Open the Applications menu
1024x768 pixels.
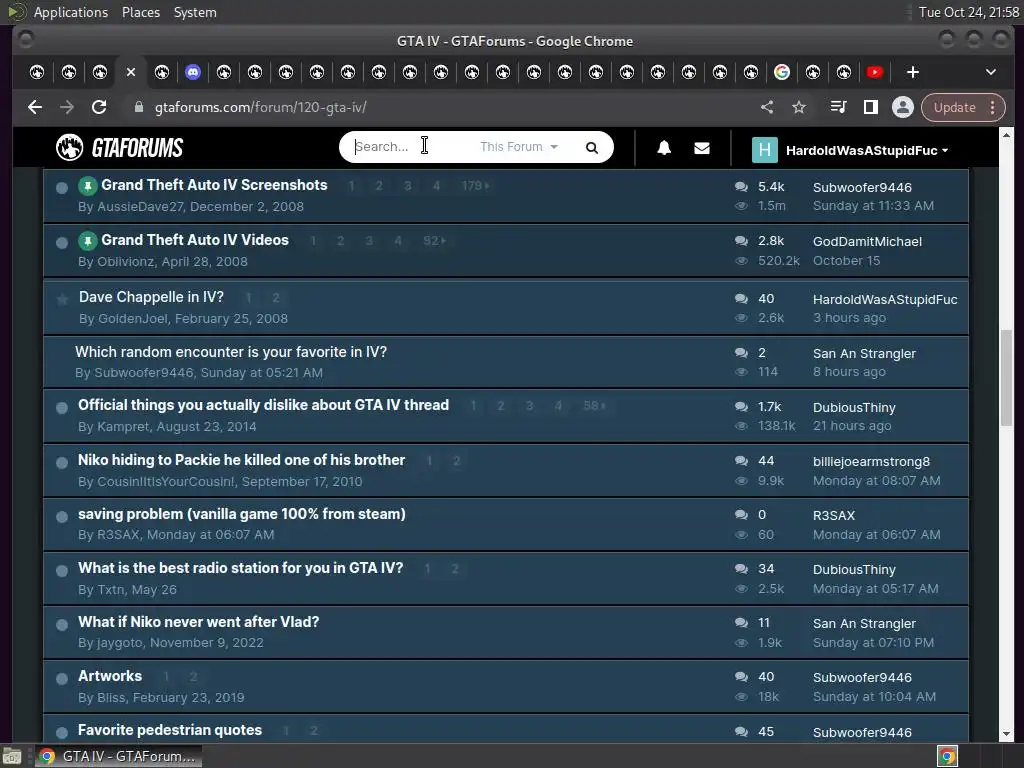[71, 12]
